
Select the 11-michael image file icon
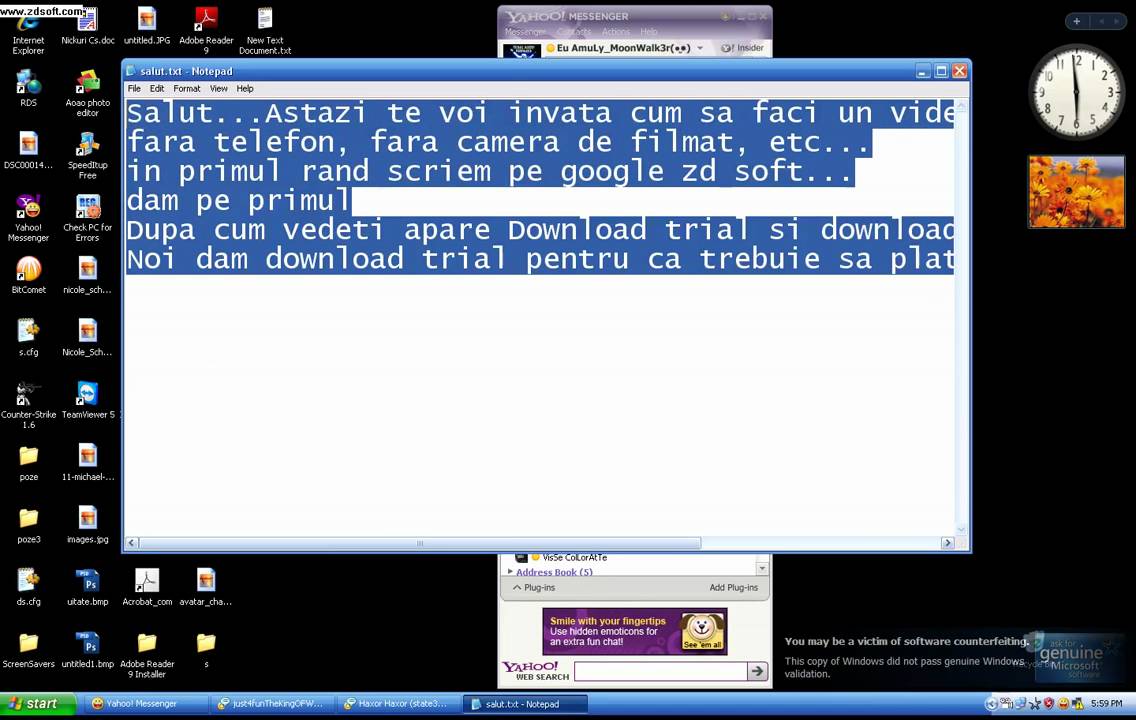[88, 462]
